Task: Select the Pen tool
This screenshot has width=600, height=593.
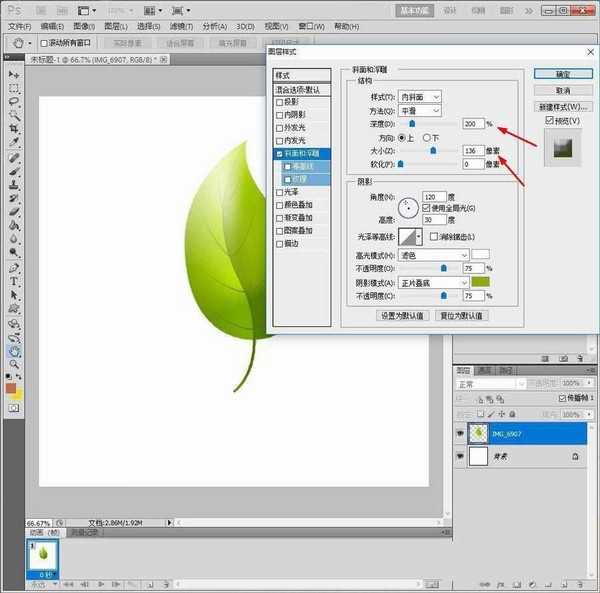Action: [x=14, y=269]
